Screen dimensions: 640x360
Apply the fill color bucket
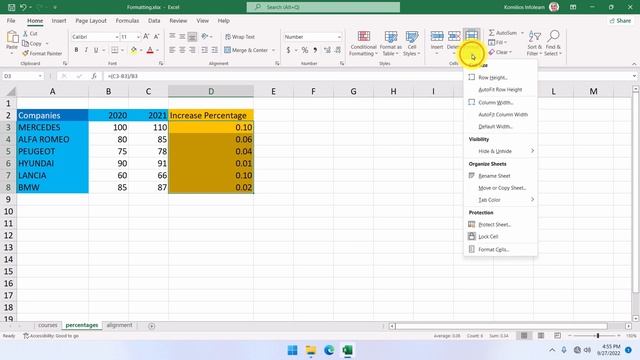click(133, 50)
